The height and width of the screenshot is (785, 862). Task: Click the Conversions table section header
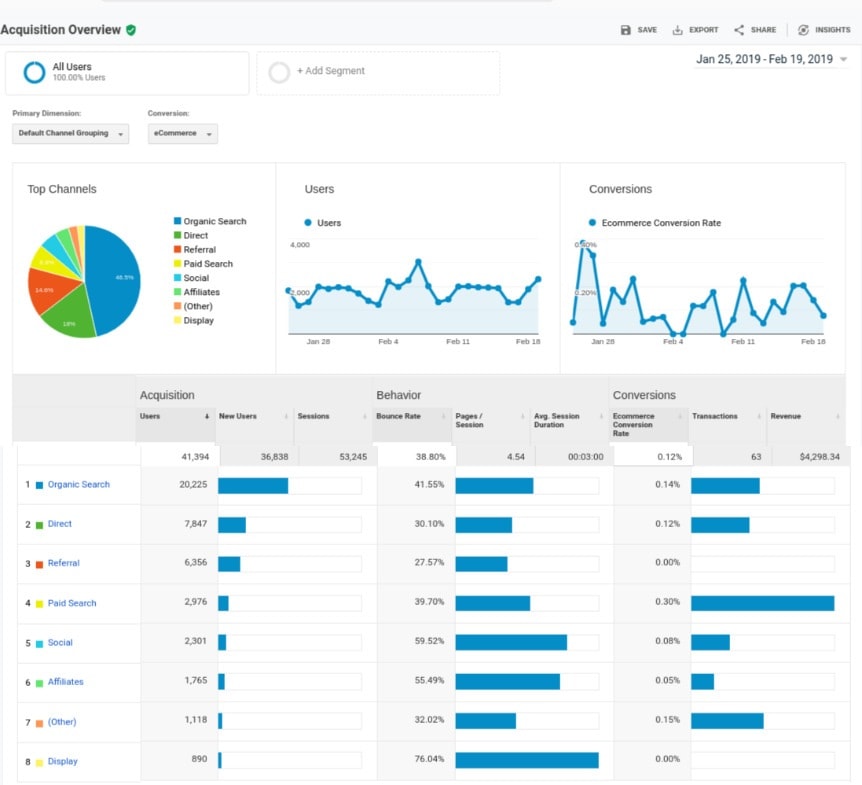(x=644, y=395)
